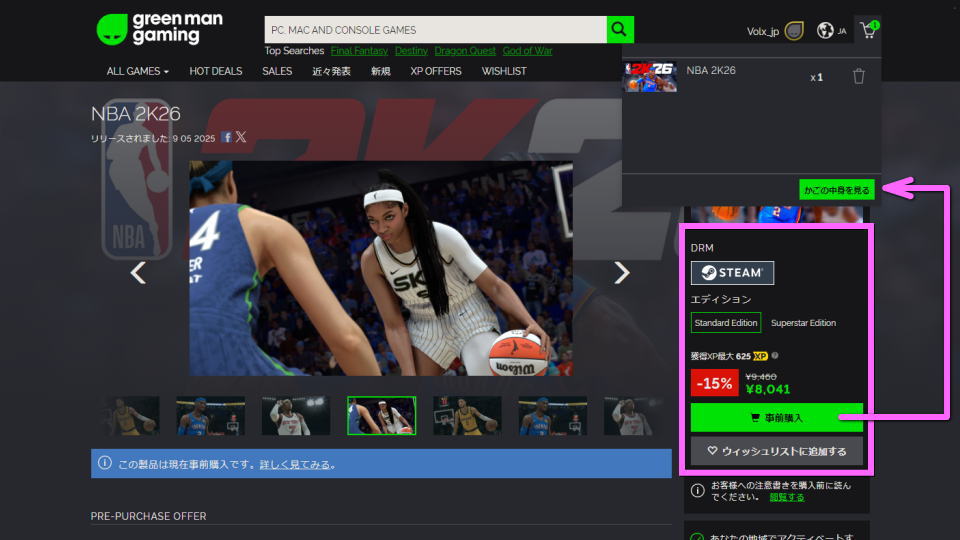
Task: Click NBA 2K26 cart item thumbnail
Action: 650,76
